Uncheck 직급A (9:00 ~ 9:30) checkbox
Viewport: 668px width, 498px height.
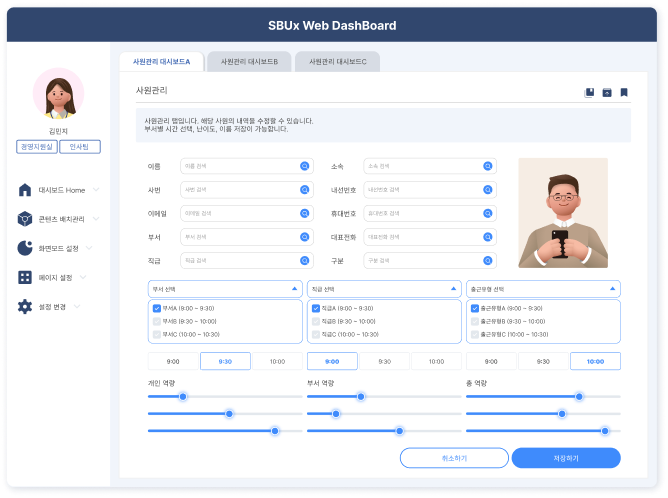[316, 308]
